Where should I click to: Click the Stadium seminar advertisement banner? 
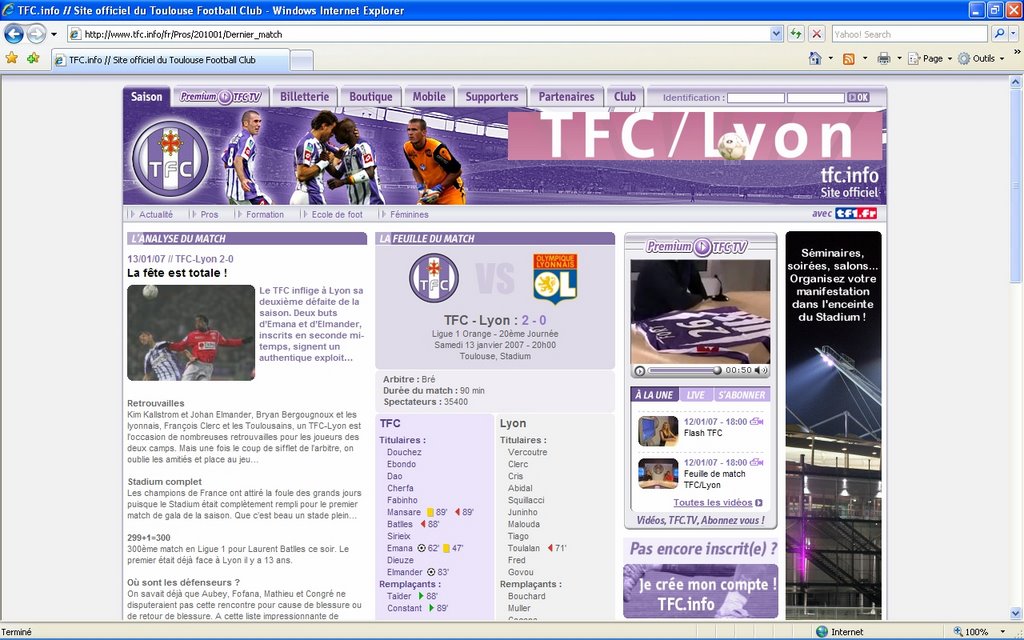point(833,425)
